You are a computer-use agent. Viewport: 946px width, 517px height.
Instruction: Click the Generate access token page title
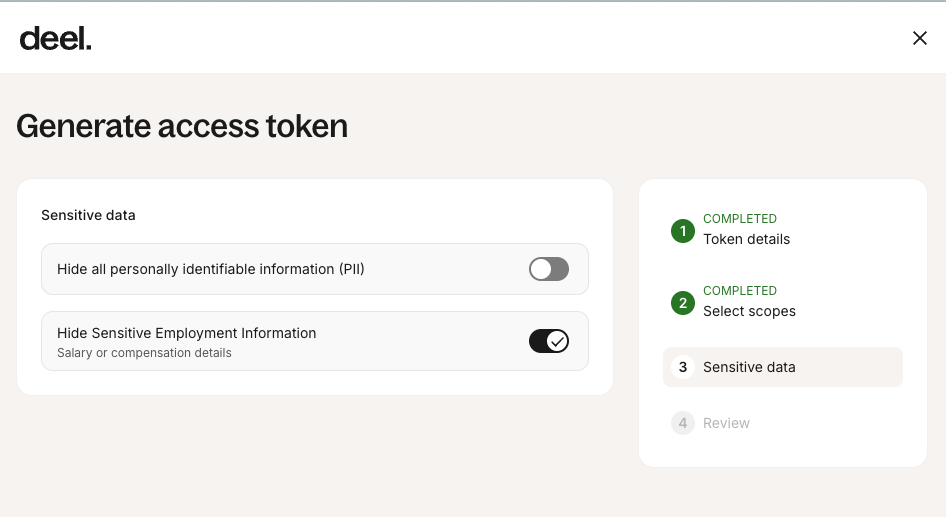coord(182,126)
